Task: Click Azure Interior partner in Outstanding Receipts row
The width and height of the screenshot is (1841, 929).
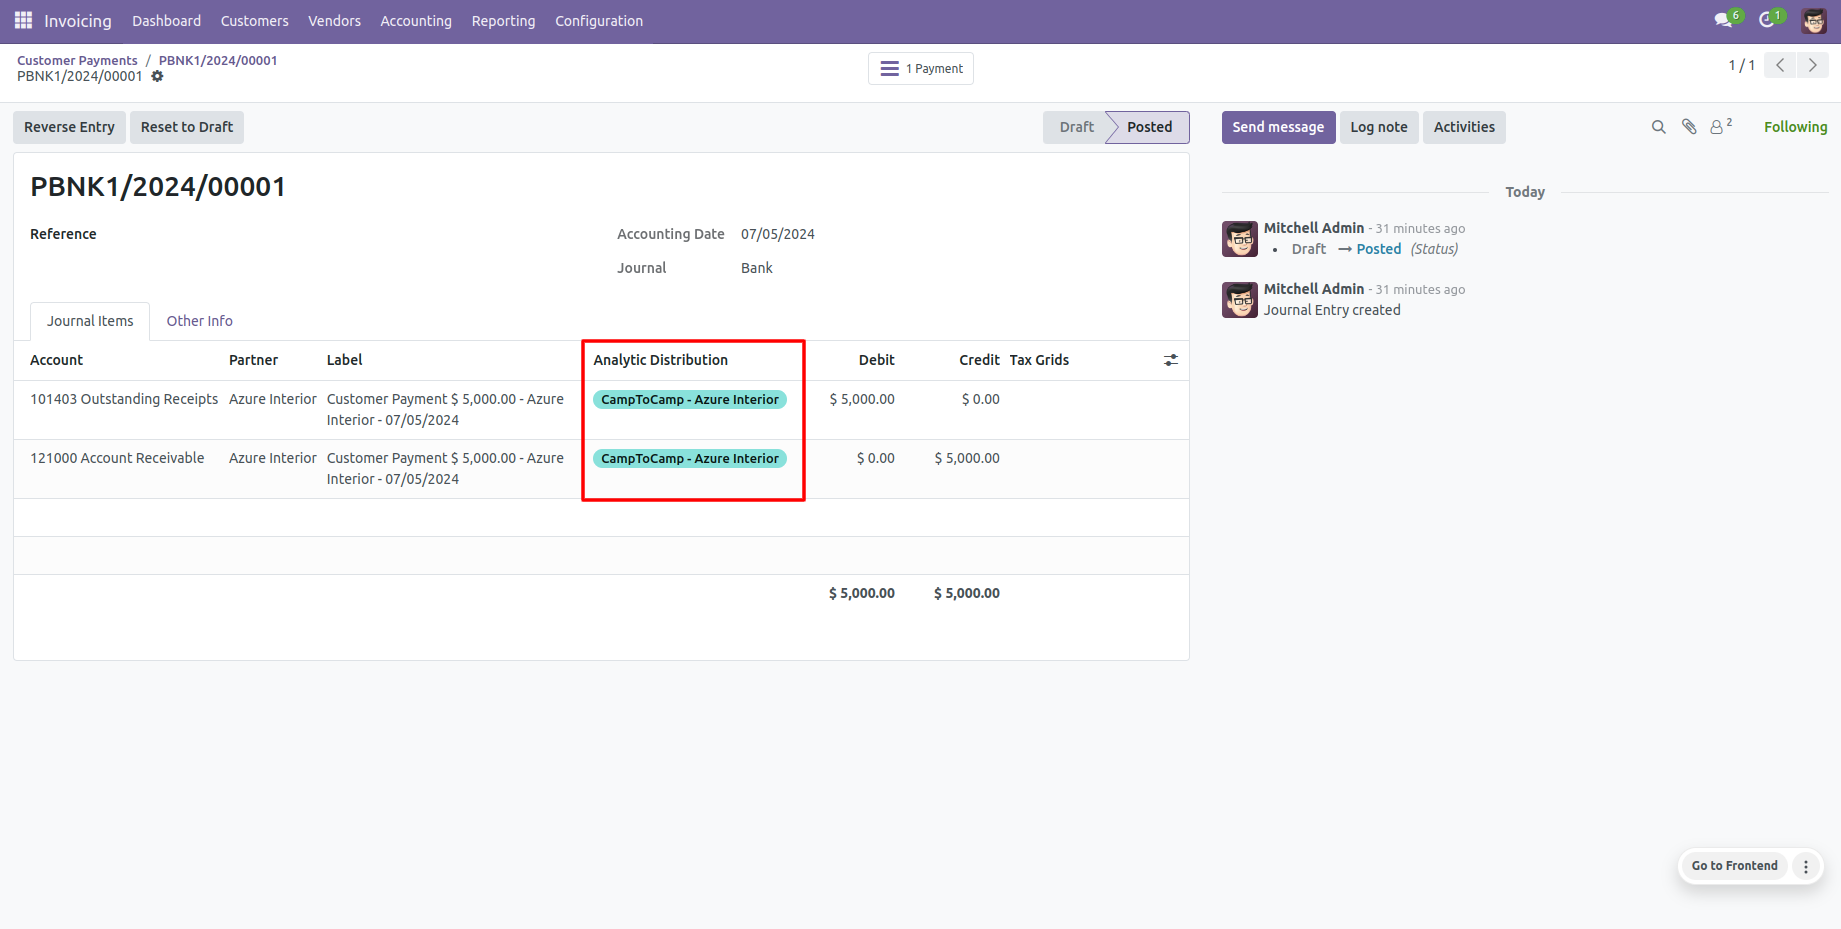Action: (272, 399)
